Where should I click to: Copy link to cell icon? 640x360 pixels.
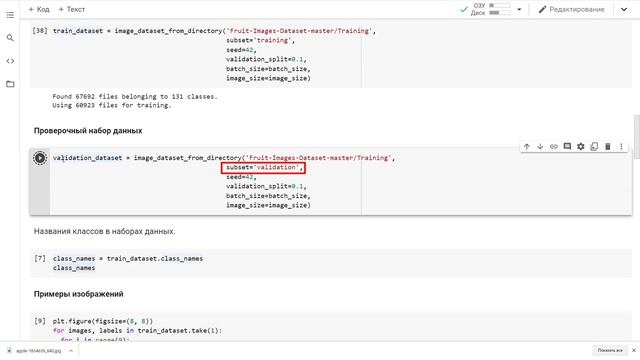pos(553,147)
